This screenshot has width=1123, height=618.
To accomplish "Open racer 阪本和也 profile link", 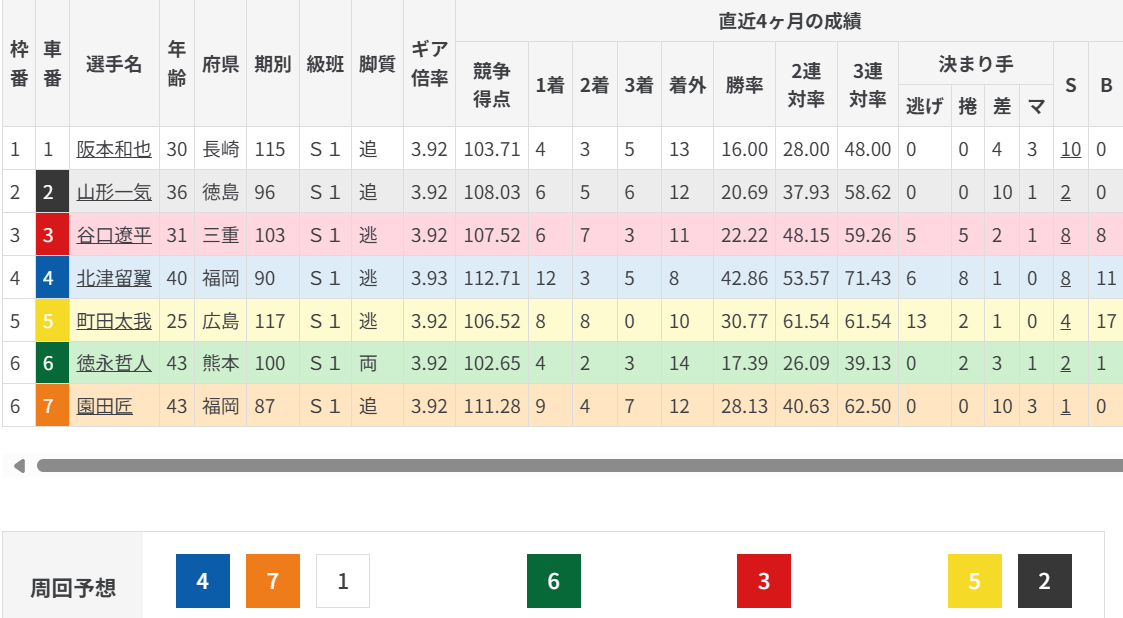I will [114, 149].
